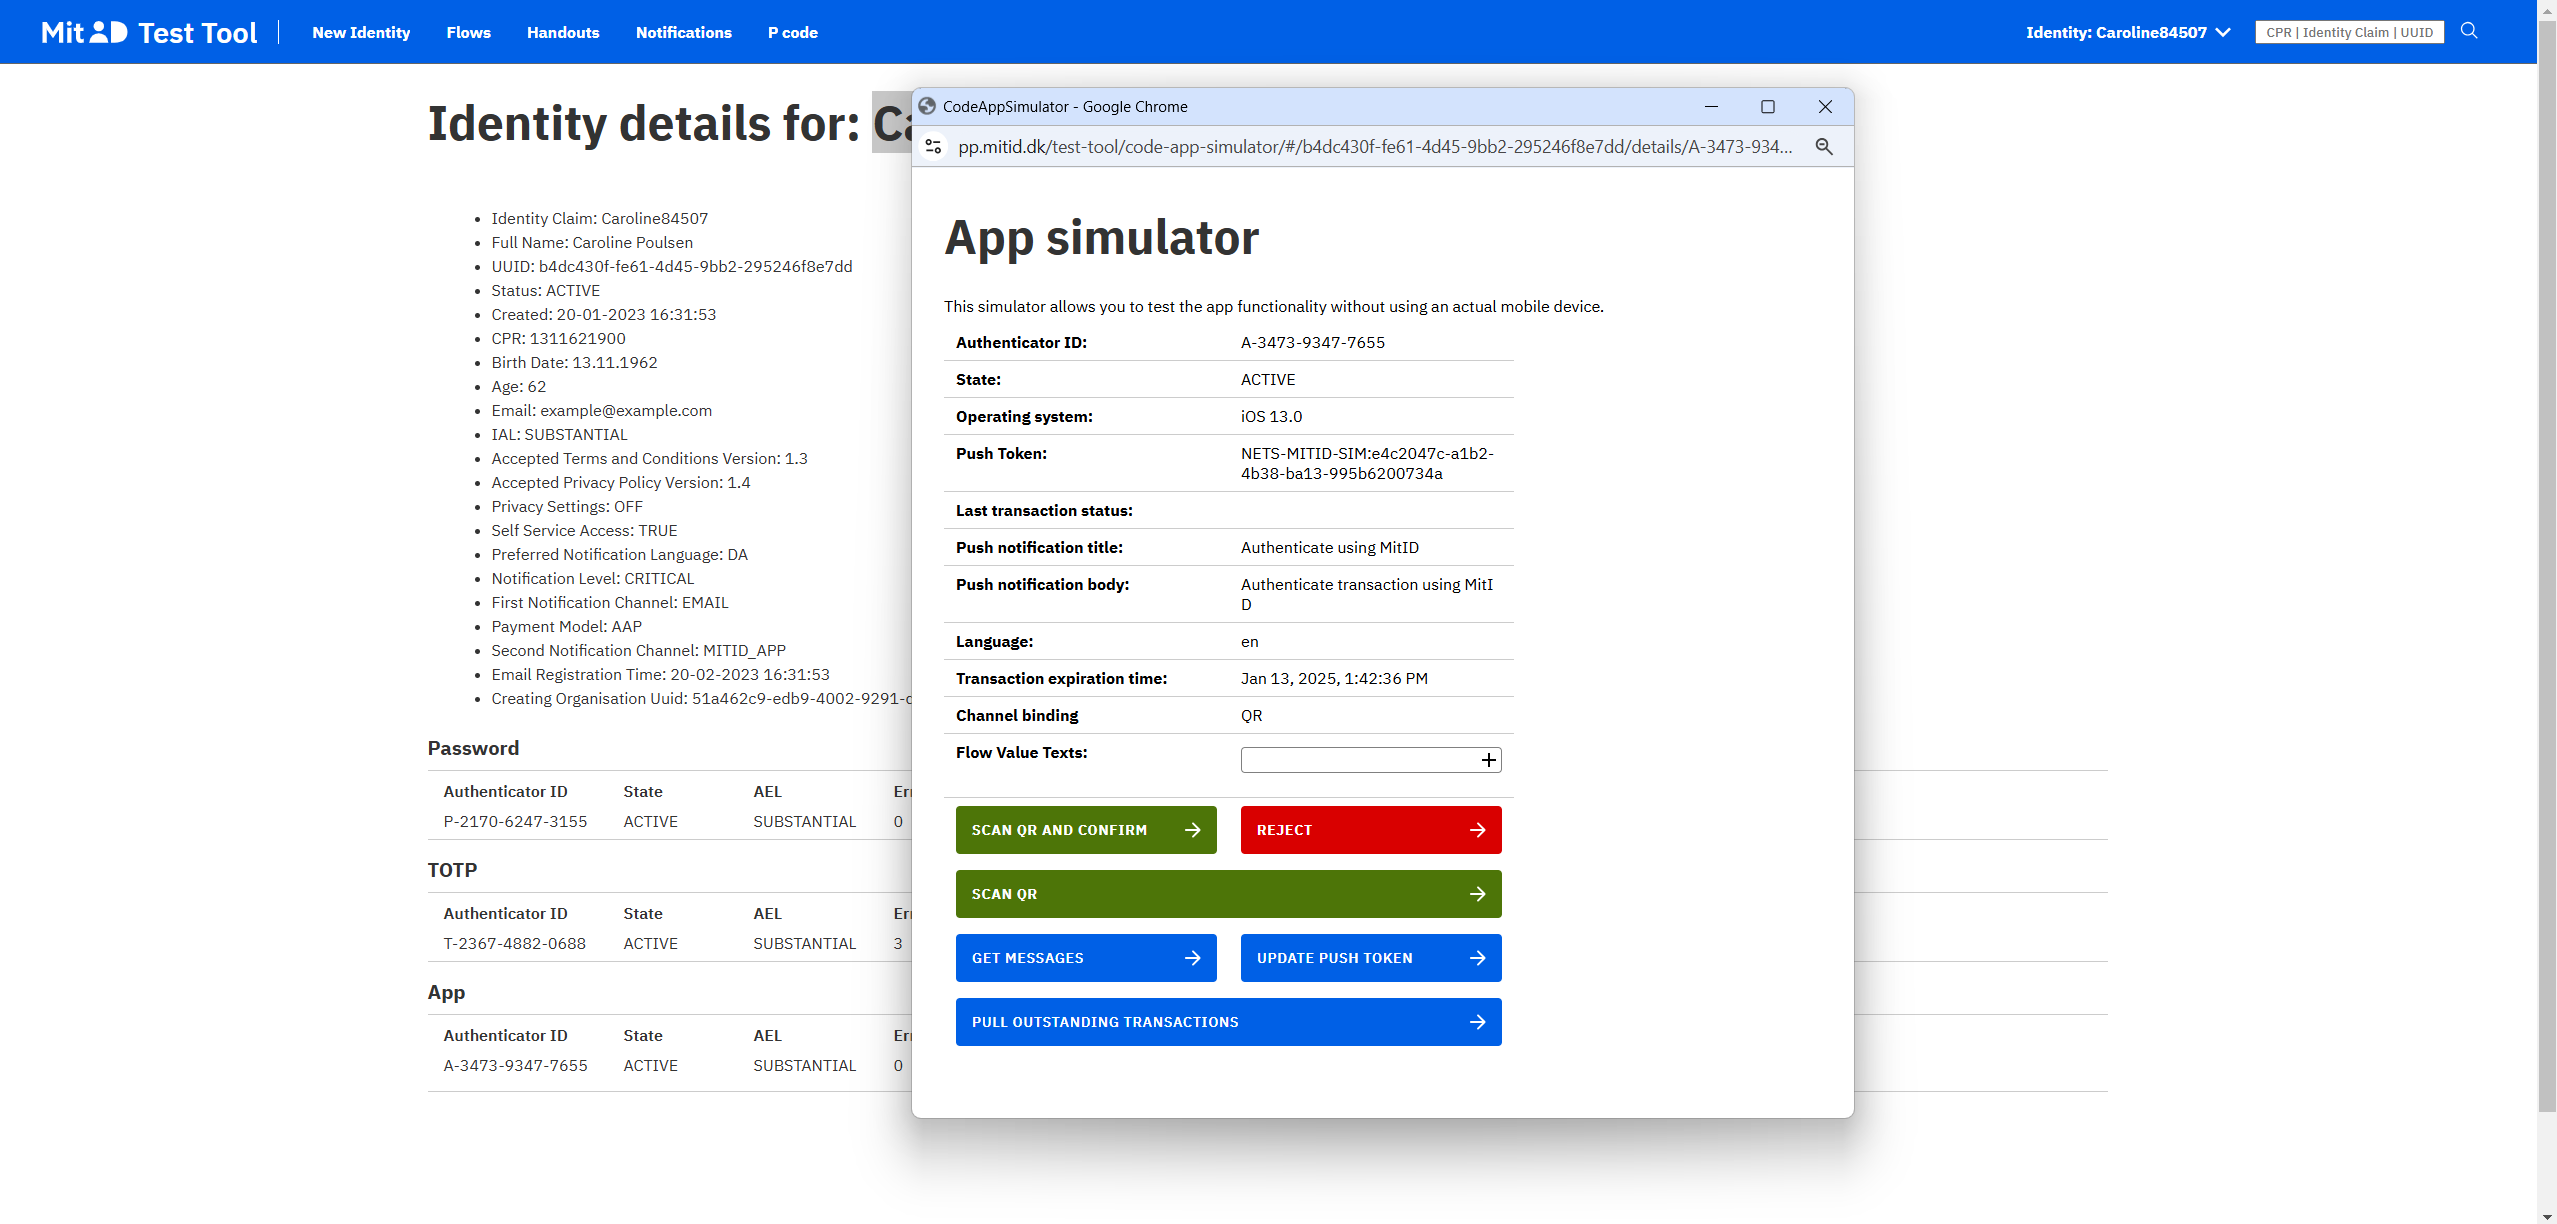Click the SCAN QR icon button

click(1479, 895)
